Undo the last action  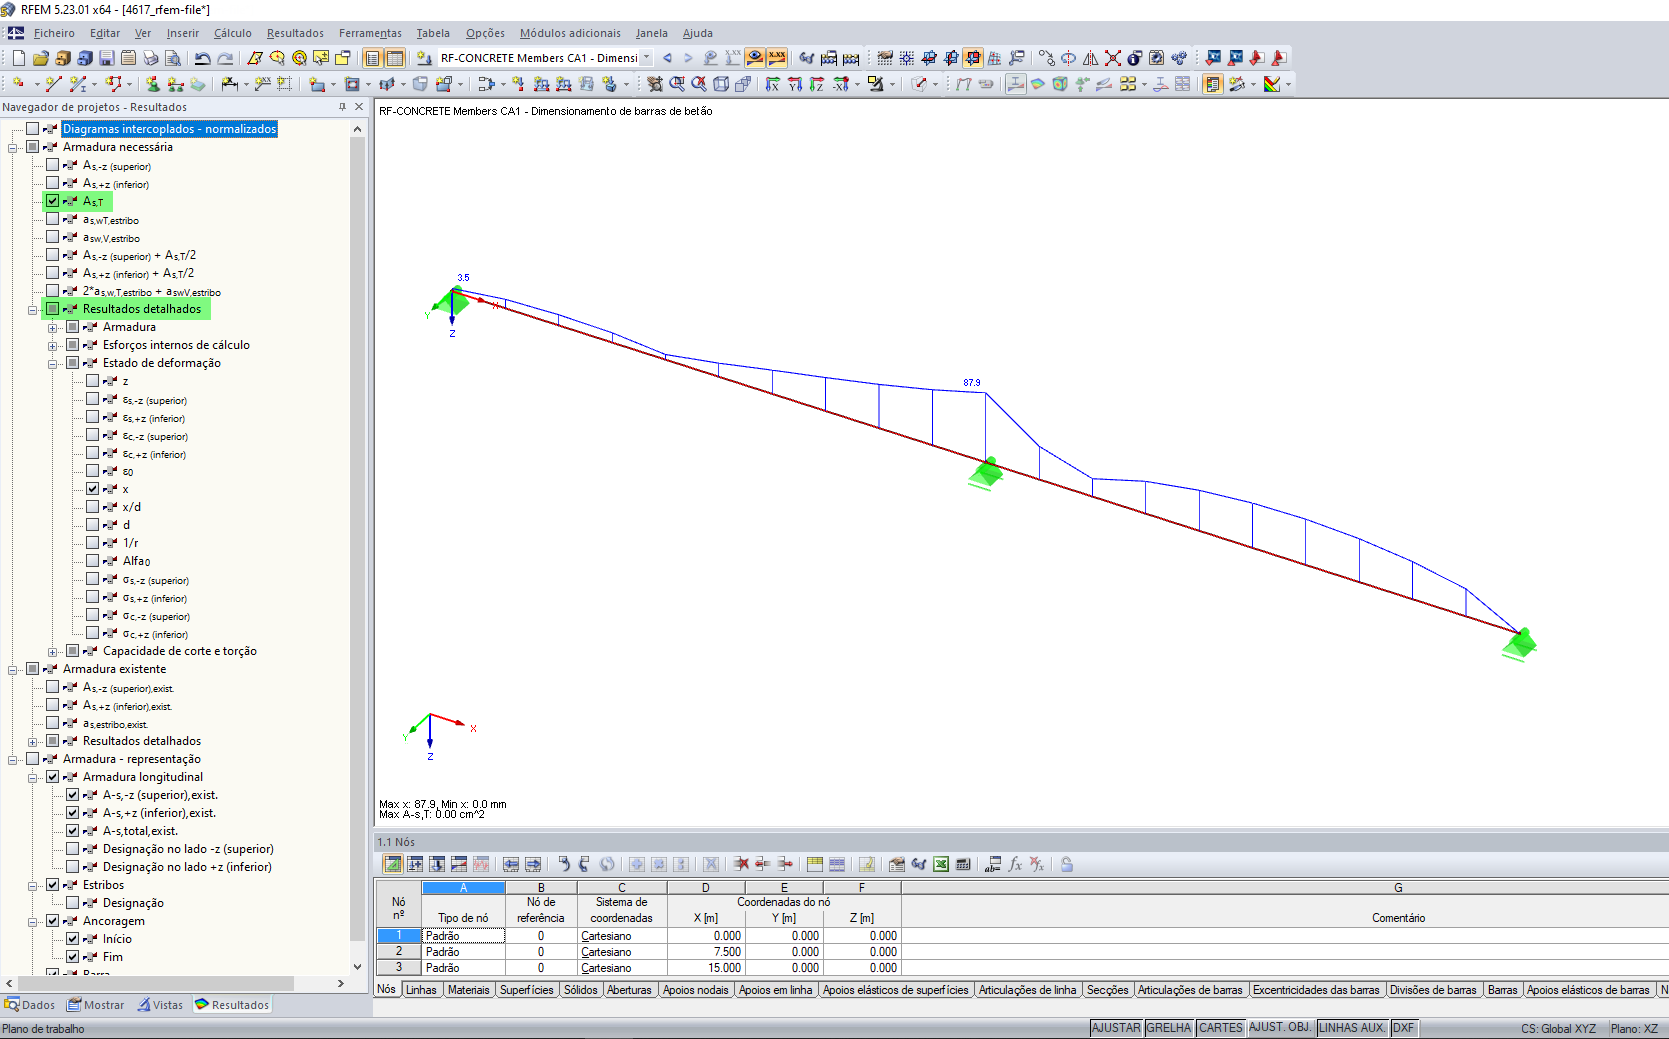point(203,58)
